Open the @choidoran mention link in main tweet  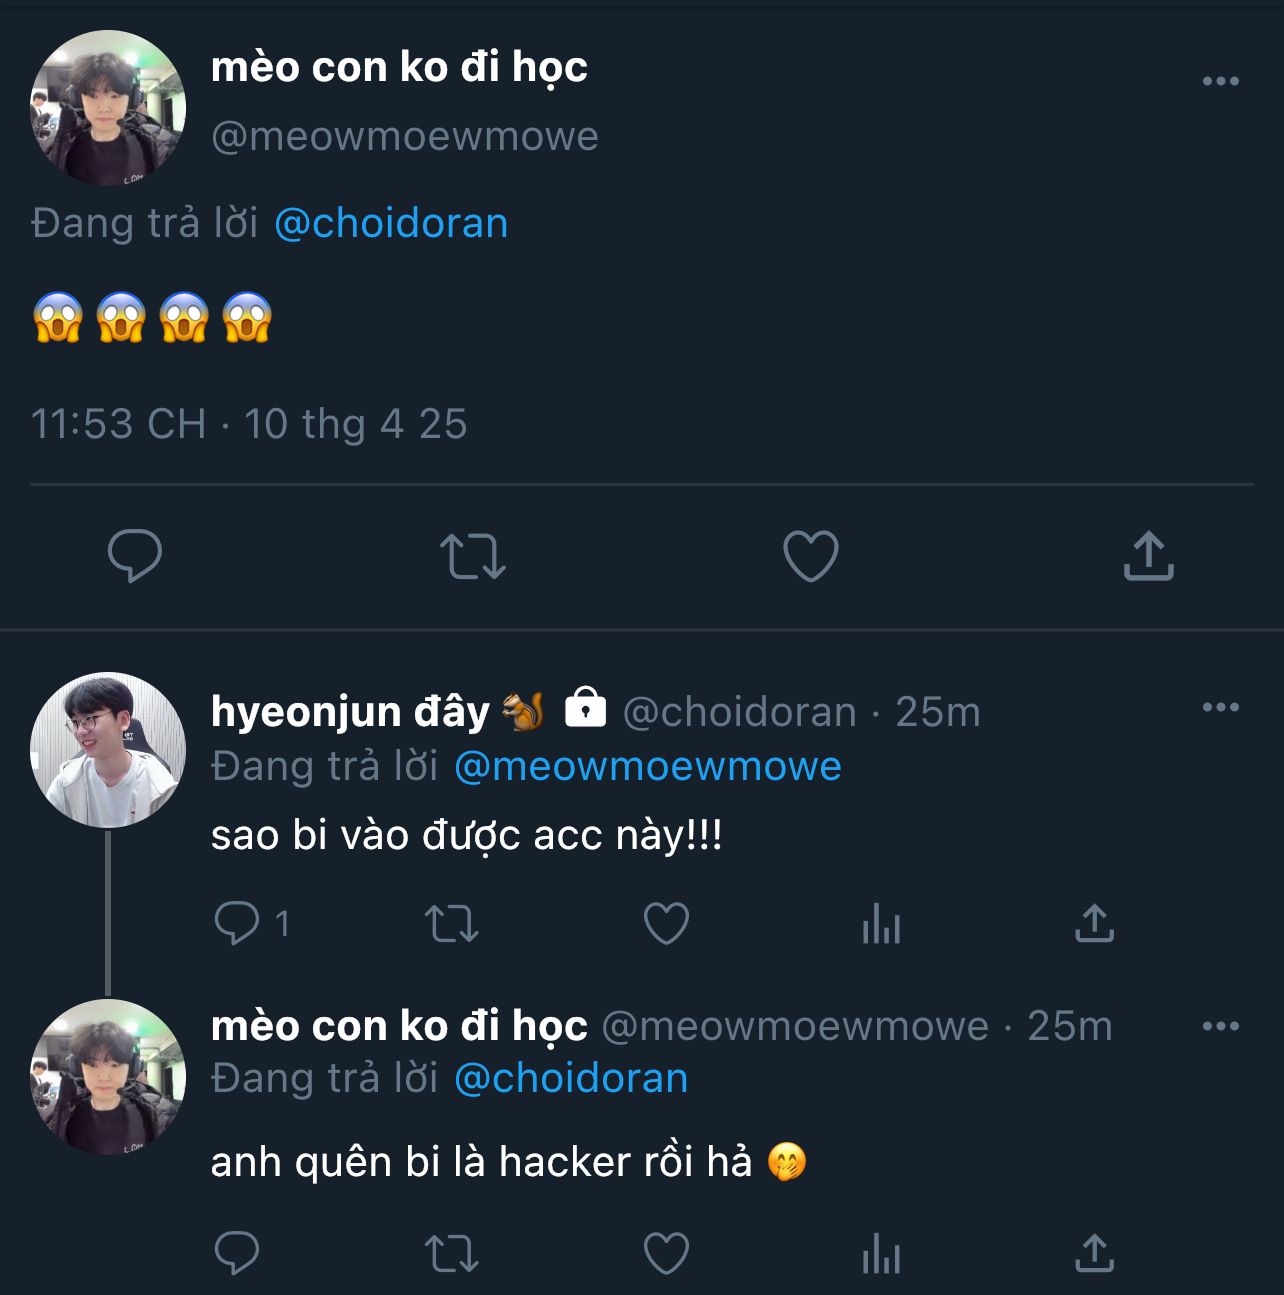click(x=391, y=223)
